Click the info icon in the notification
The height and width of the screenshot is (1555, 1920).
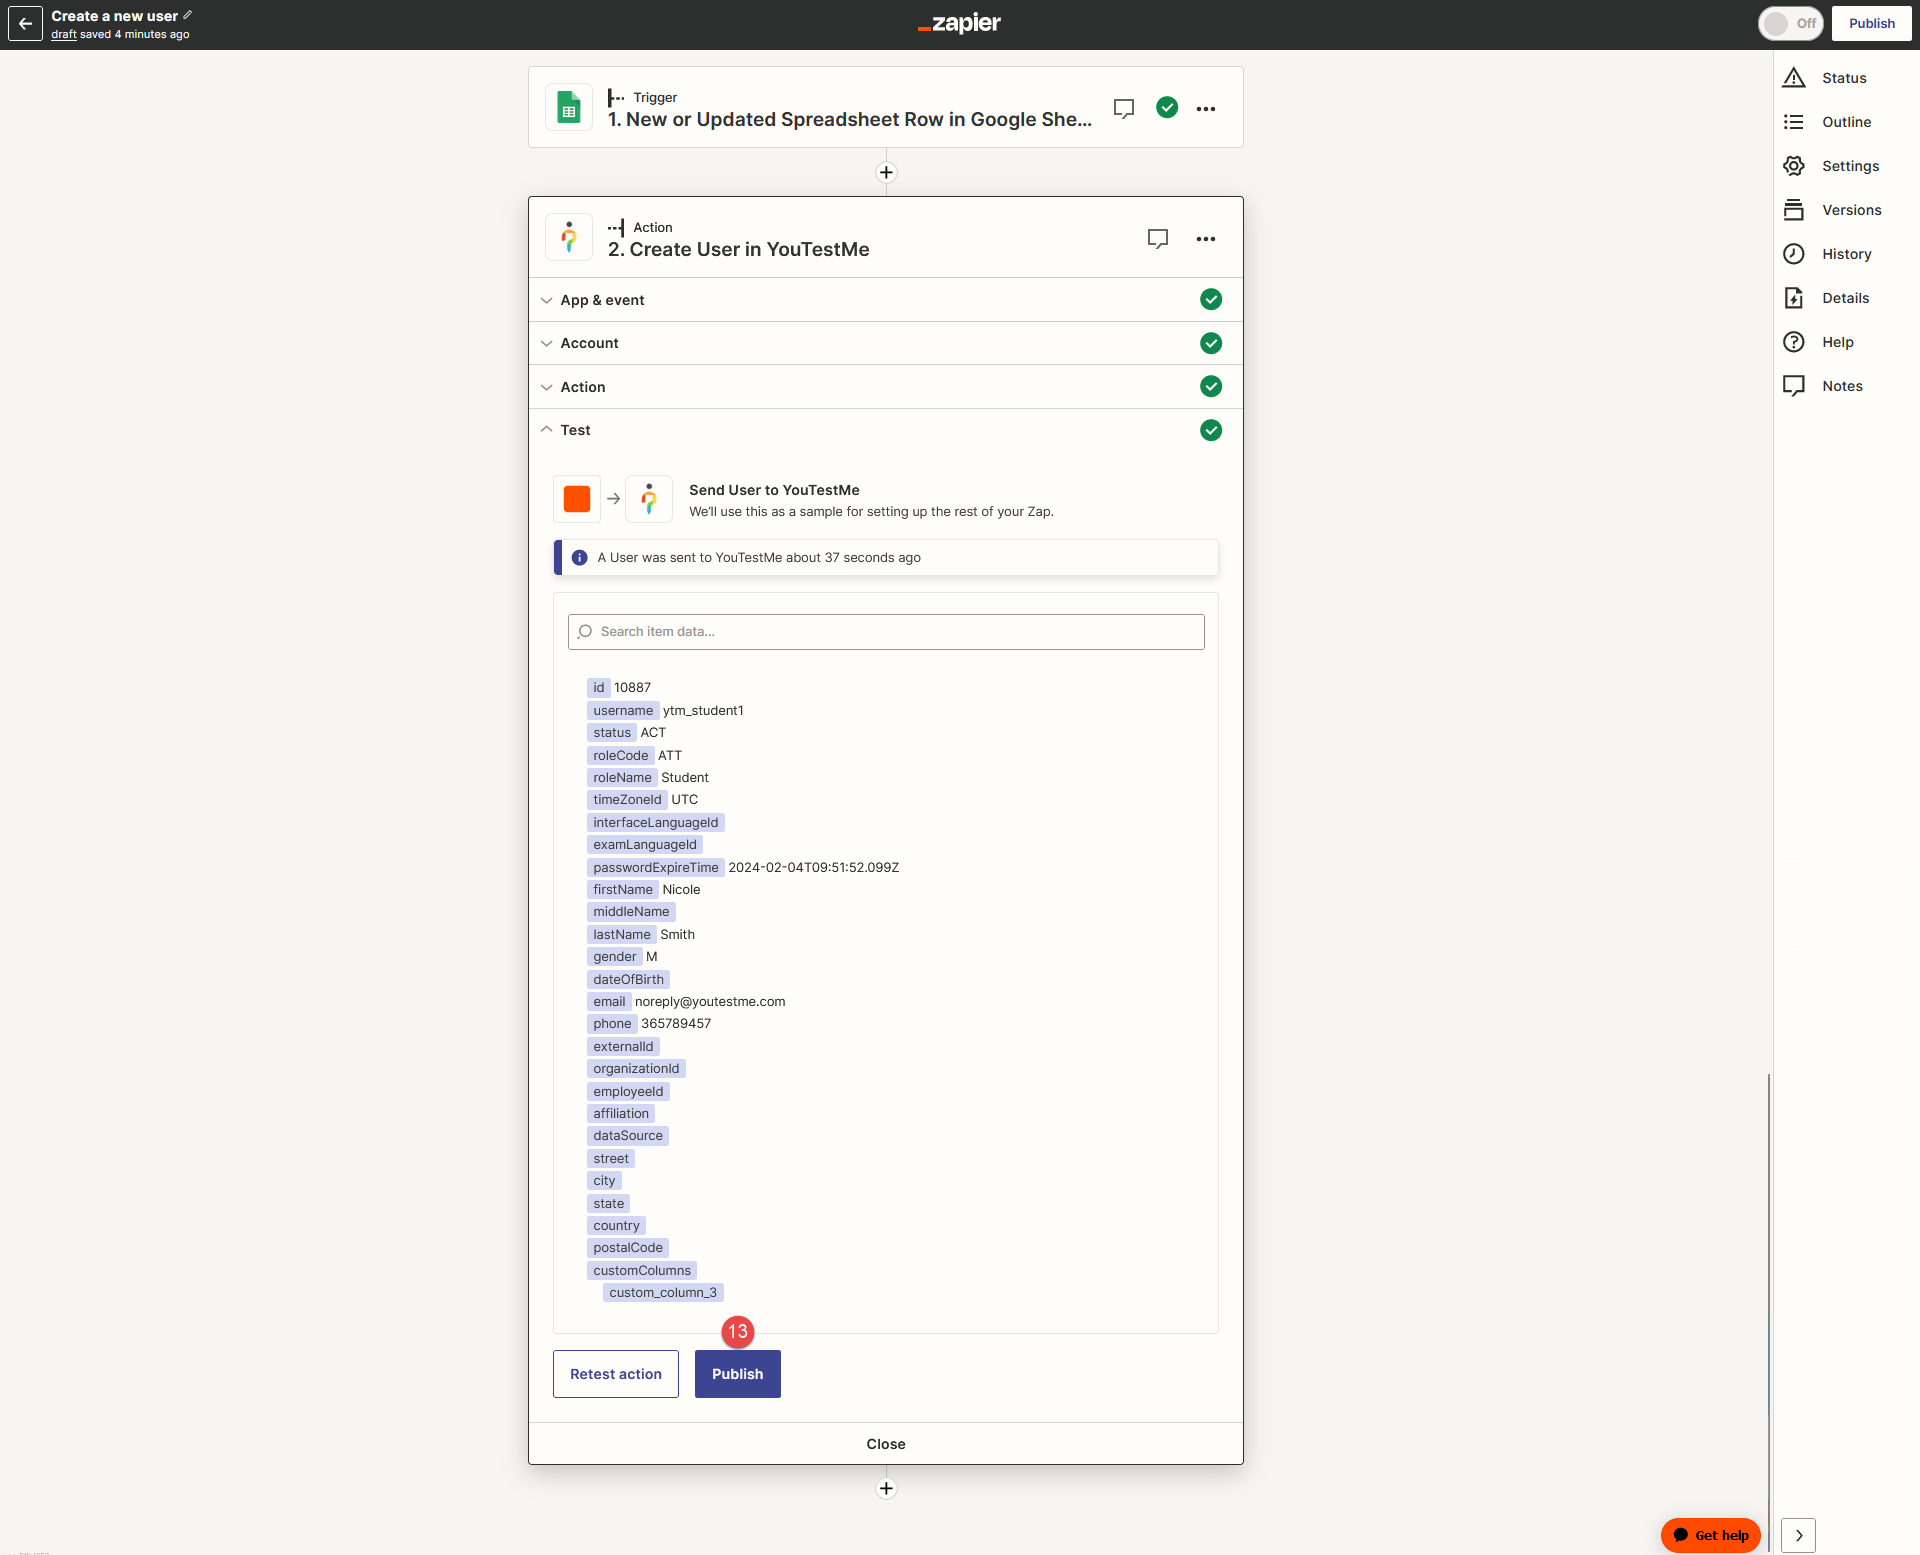pyautogui.click(x=579, y=557)
